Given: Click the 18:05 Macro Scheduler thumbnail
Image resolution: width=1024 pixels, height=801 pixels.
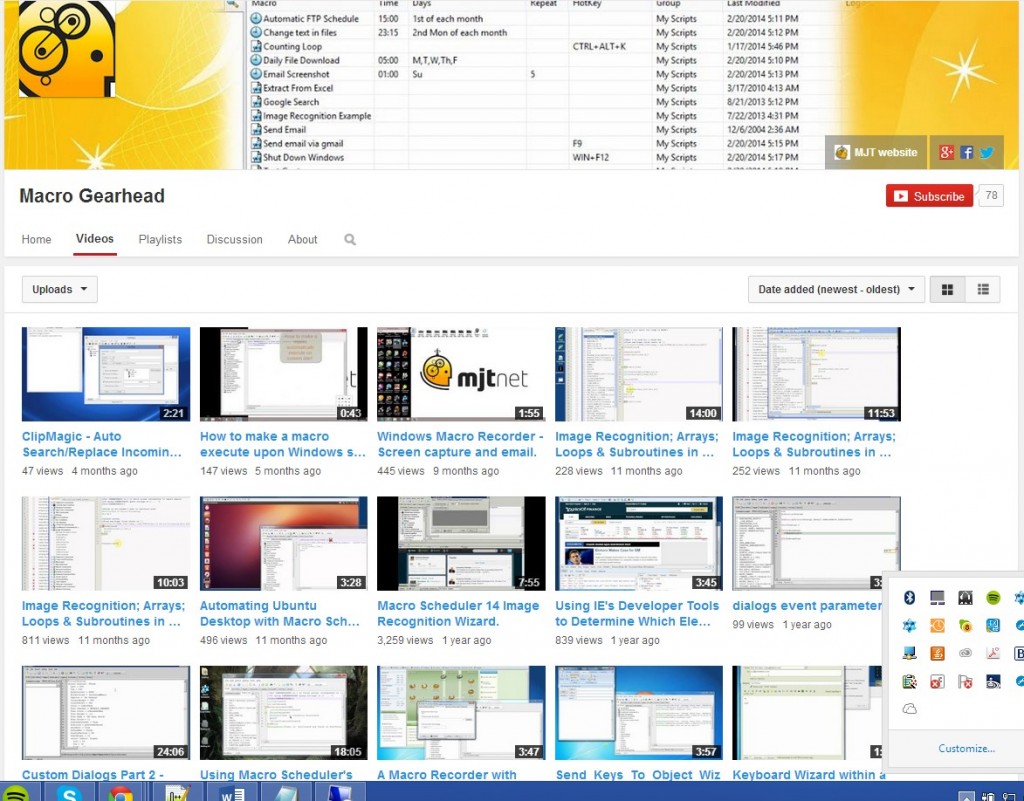Looking at the screenshot, I should click(283, 713).
